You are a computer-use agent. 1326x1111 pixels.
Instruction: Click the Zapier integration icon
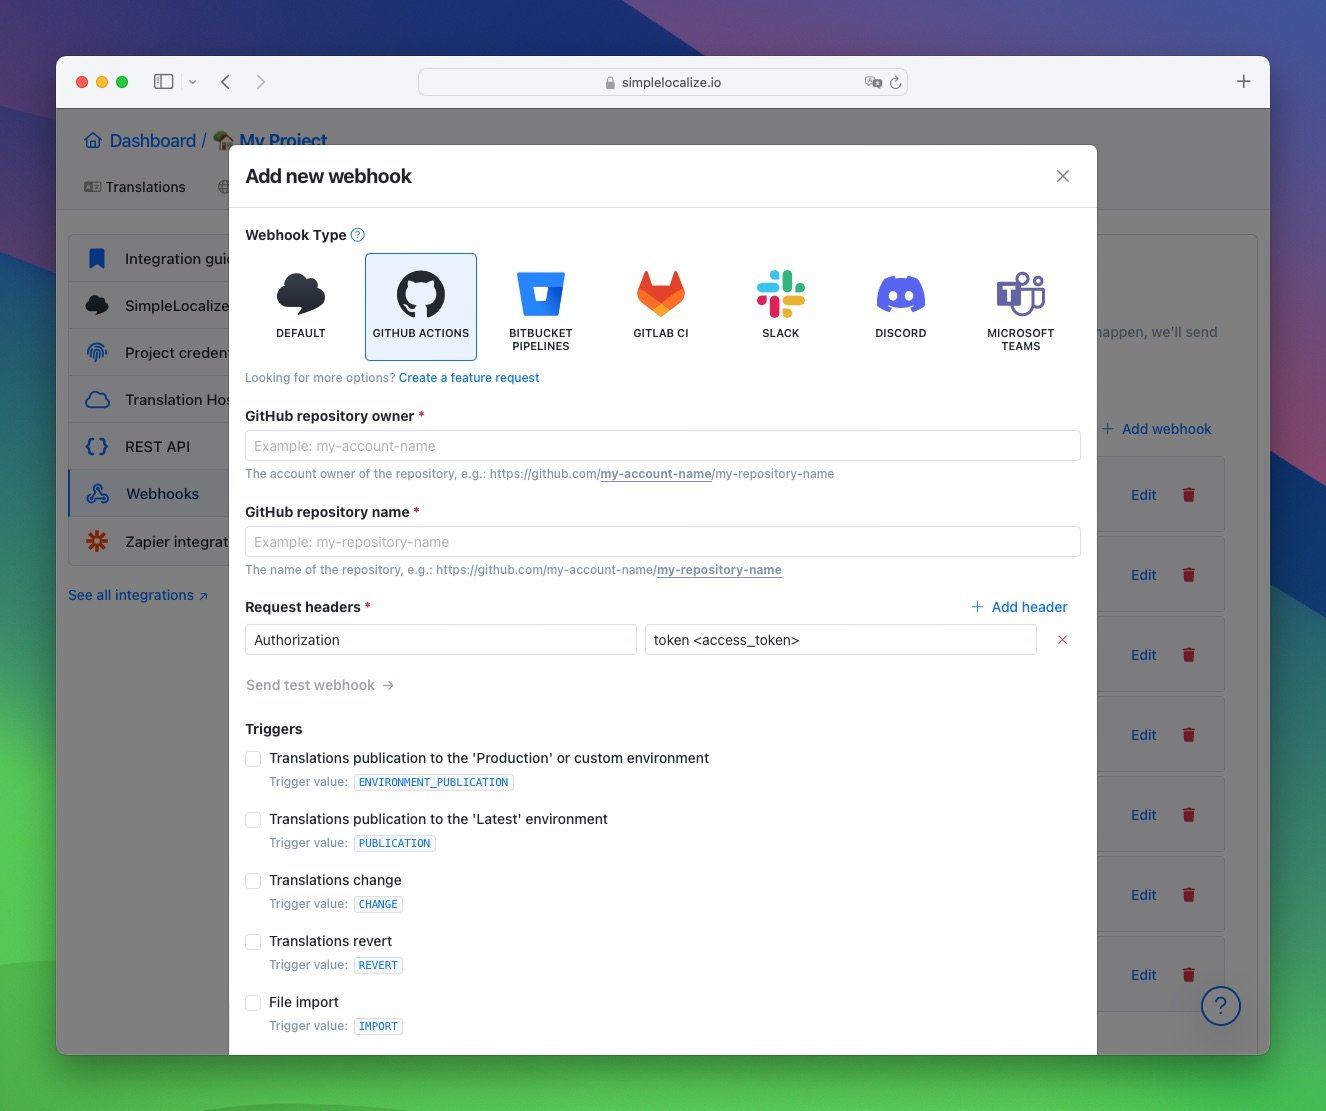[x=97, y=541]
